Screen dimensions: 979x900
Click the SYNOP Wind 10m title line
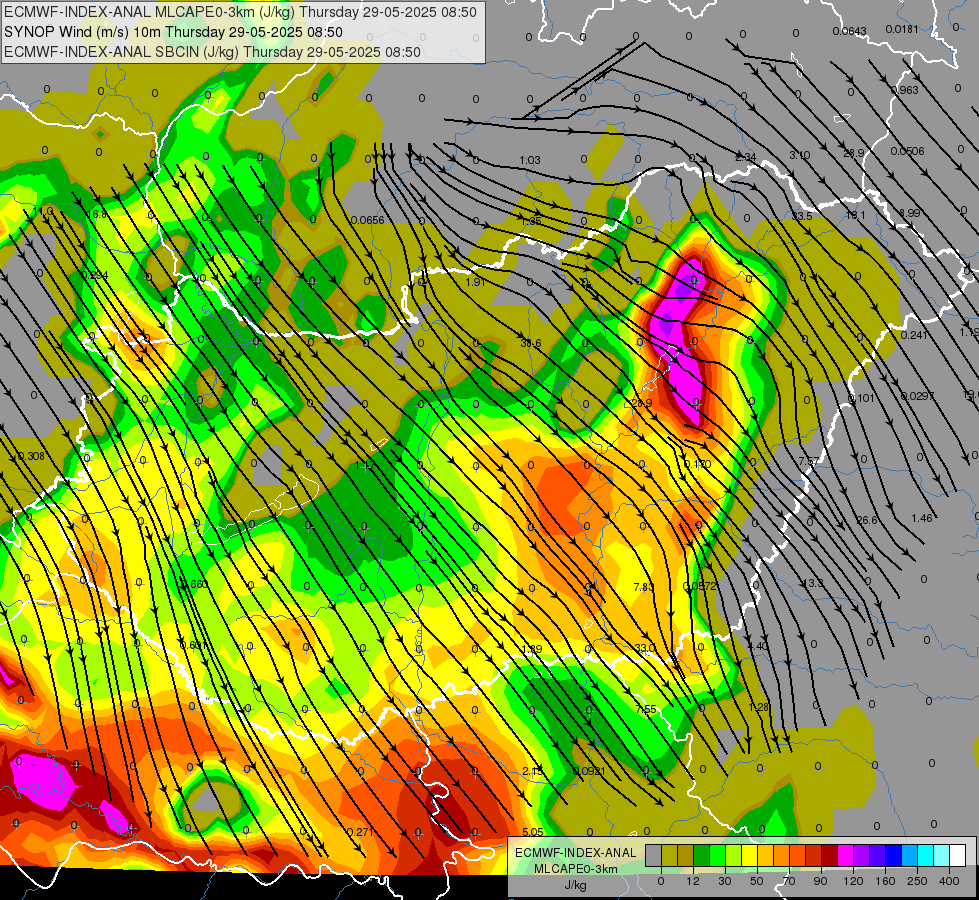174,32
